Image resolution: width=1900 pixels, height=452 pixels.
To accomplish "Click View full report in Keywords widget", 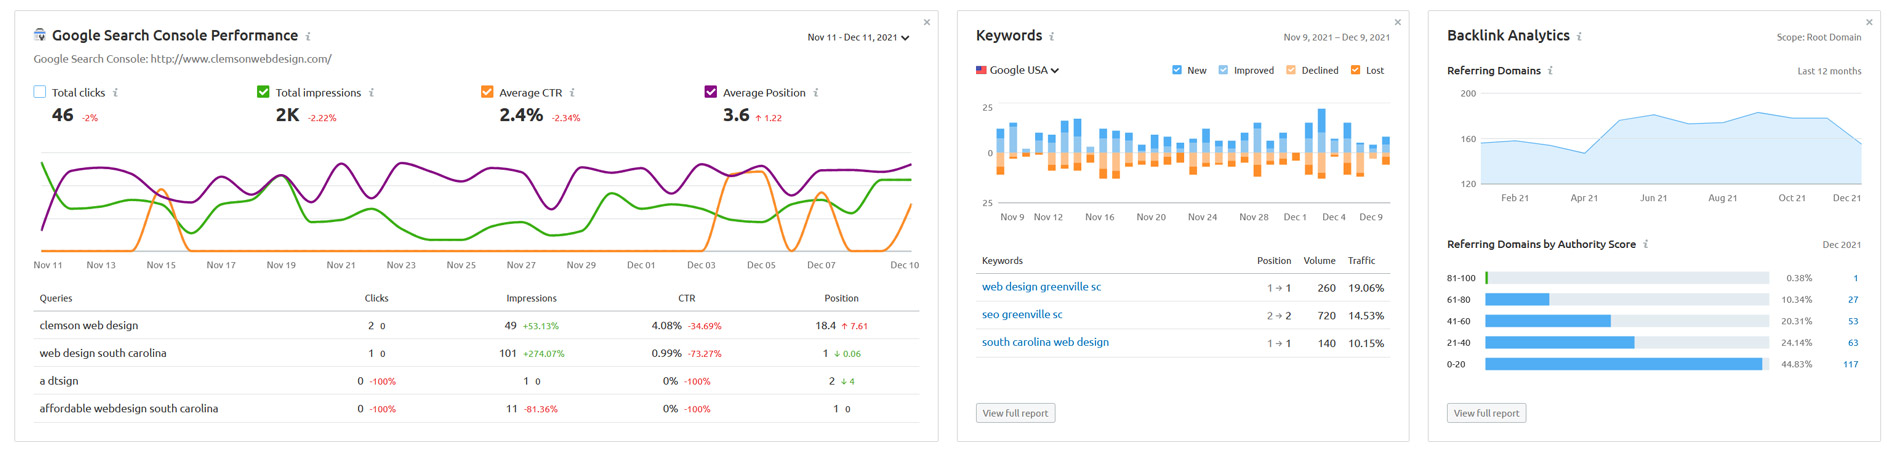I will click(1015, 413).
